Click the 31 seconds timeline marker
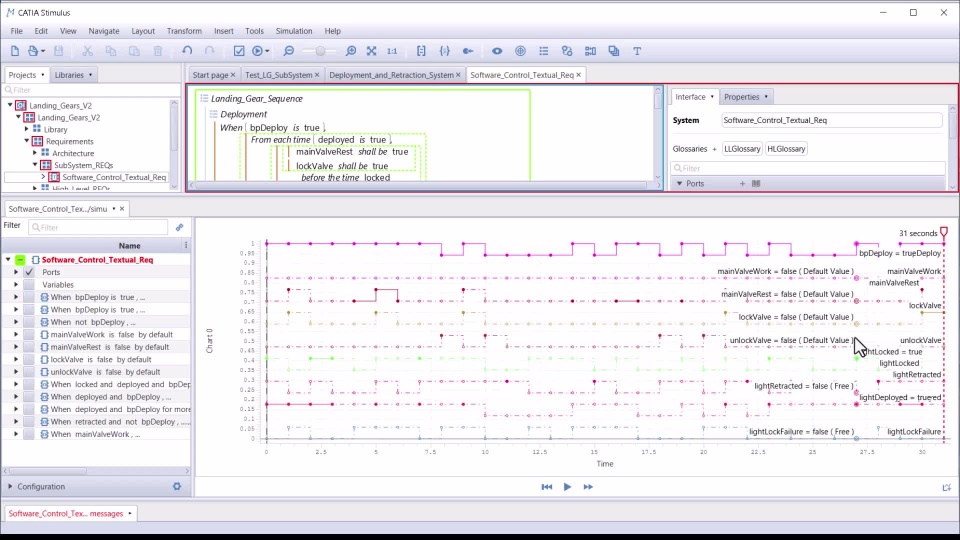 944,233
